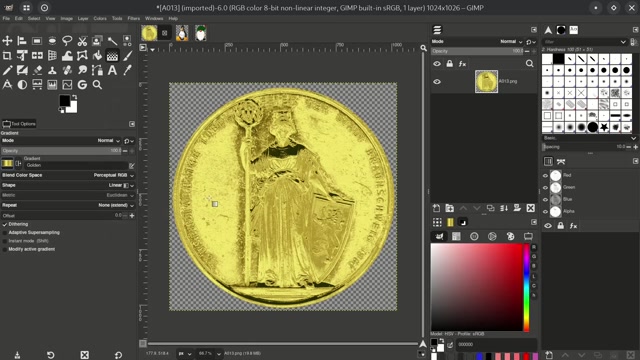
Task: Select the Crop tool
Action: click(x=7, y=56)
